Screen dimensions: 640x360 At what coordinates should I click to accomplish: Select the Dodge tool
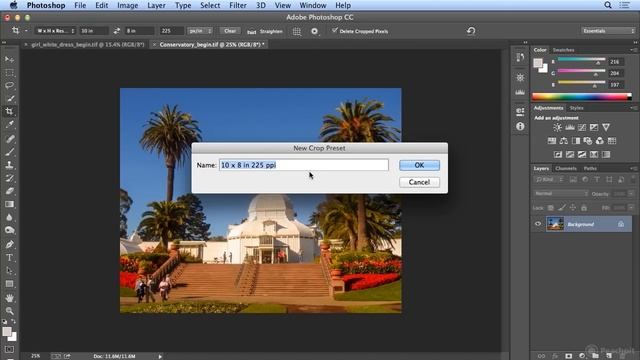tap(9, 230)
